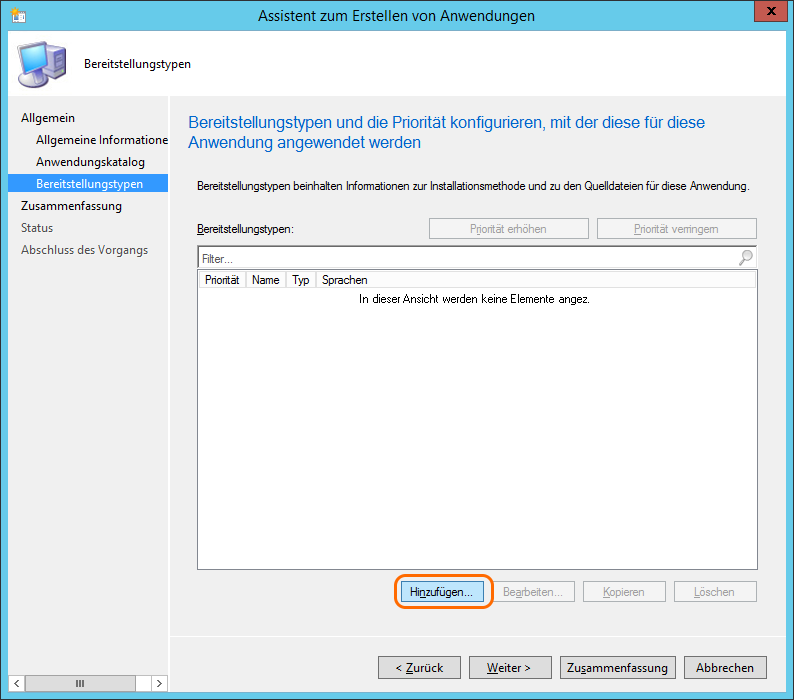Cancel the wizard with Abbrechen
Screen dimensions: 794x700
tap(725, 667)
